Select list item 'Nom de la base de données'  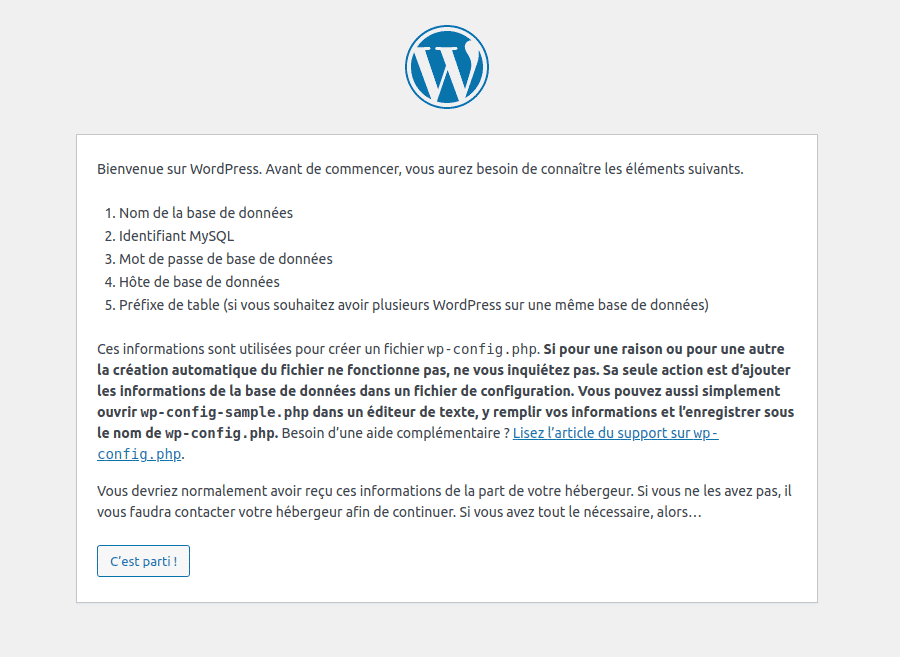204,212
